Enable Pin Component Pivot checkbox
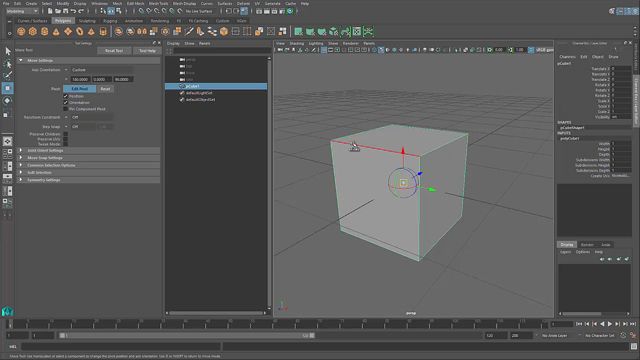Viewport: 640px width, 360px height. 66,109
